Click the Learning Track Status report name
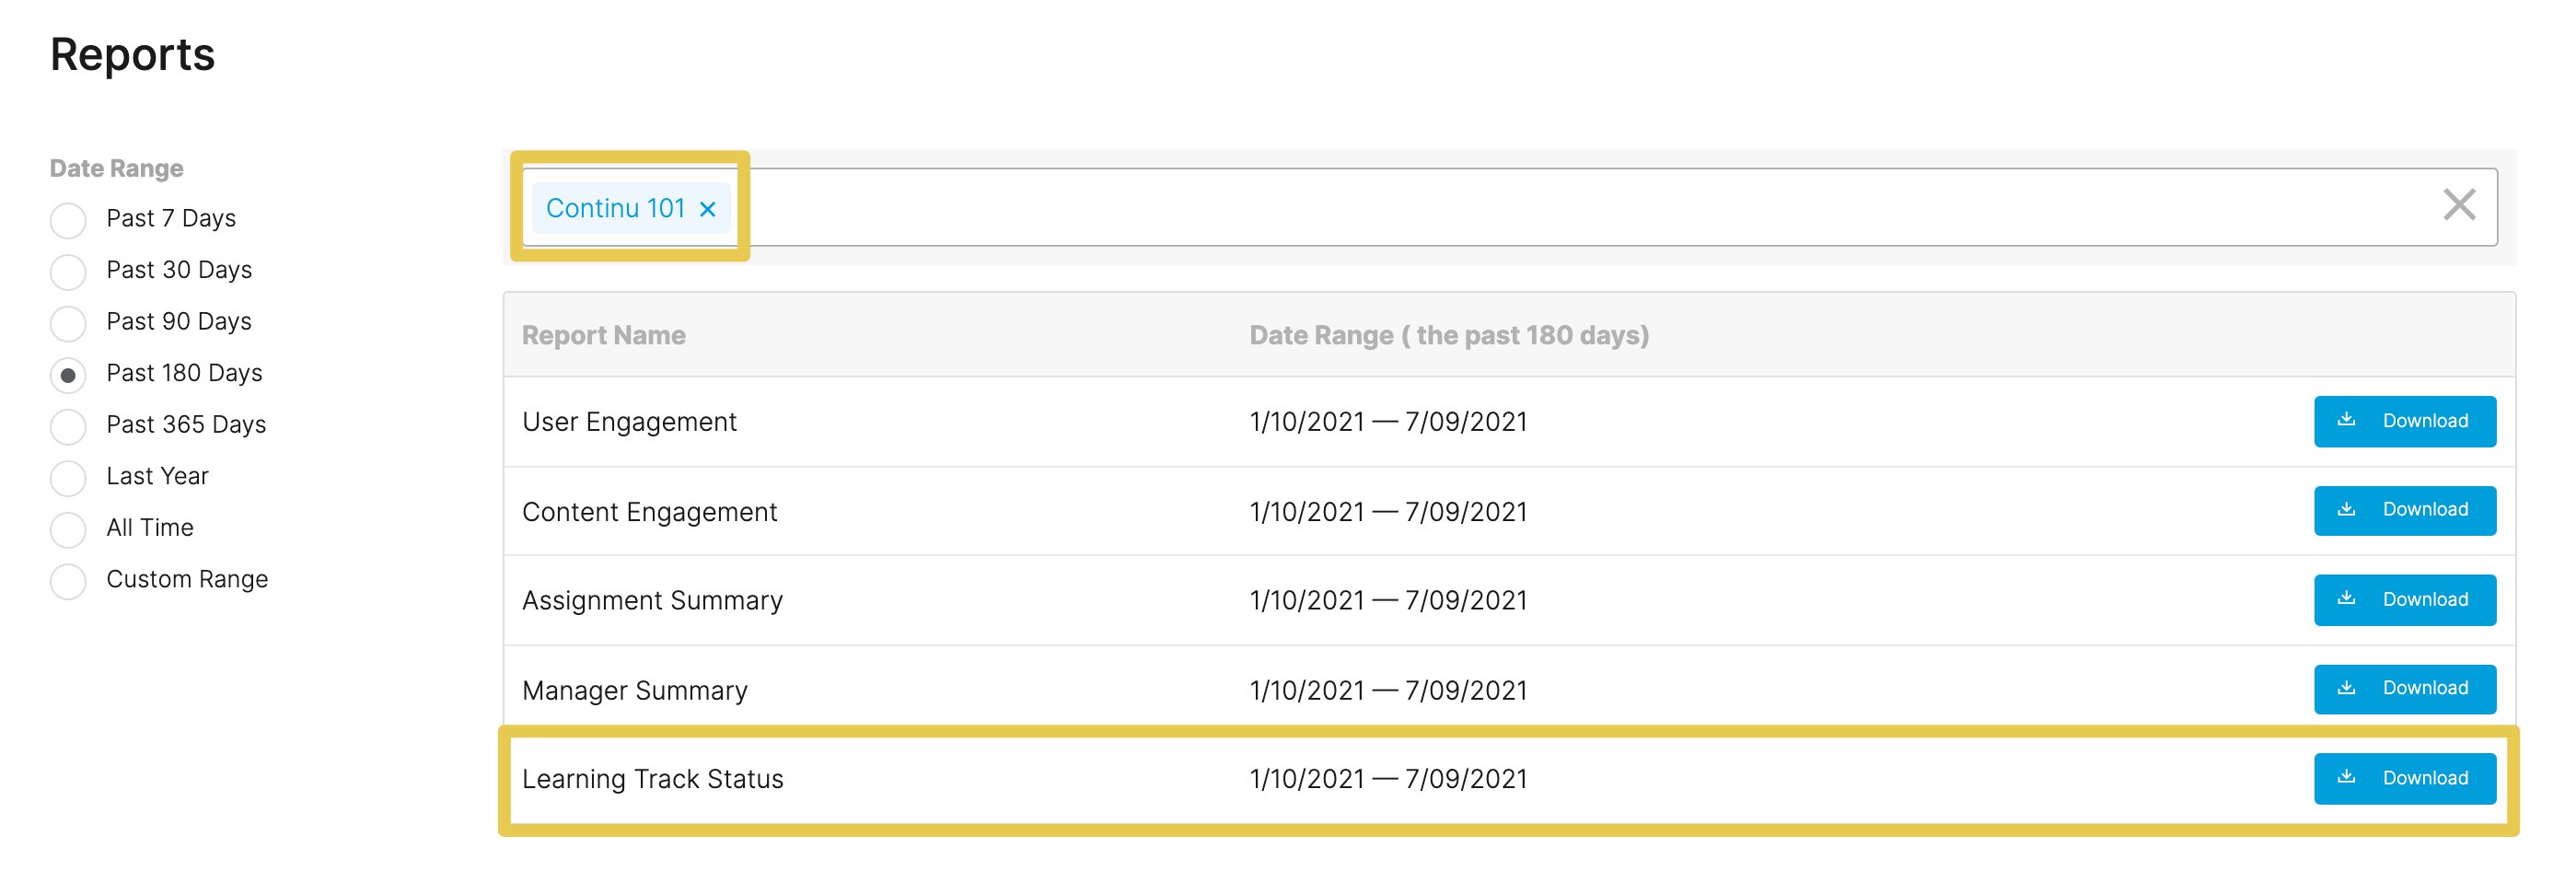Viewport: 2576px width, 882px height. [x=652, y=779]
